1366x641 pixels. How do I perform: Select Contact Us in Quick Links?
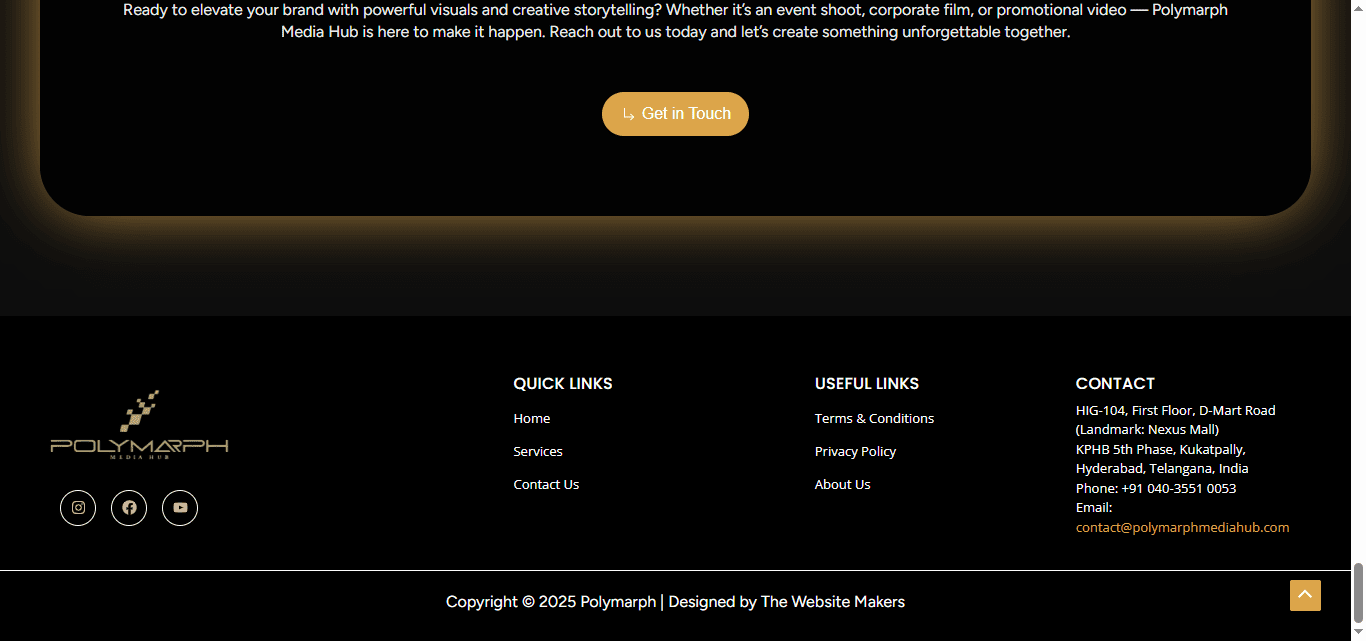click(x=546, y=485)
